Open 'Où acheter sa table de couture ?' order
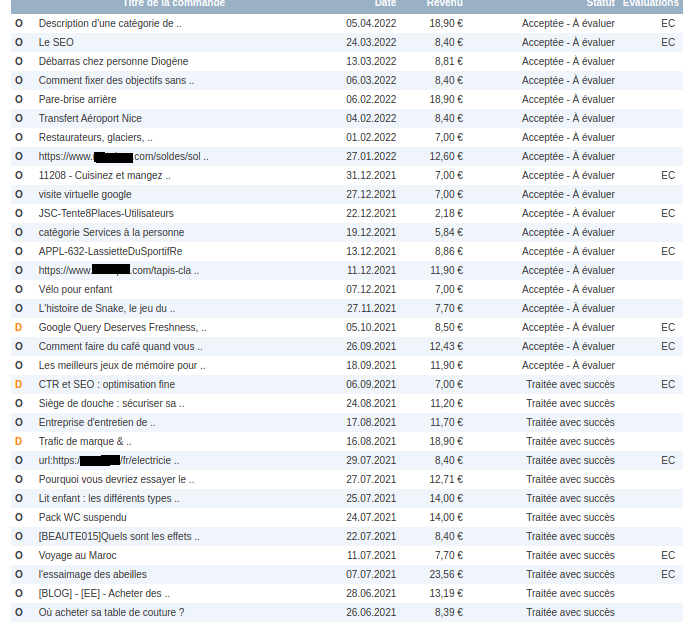 112,612
